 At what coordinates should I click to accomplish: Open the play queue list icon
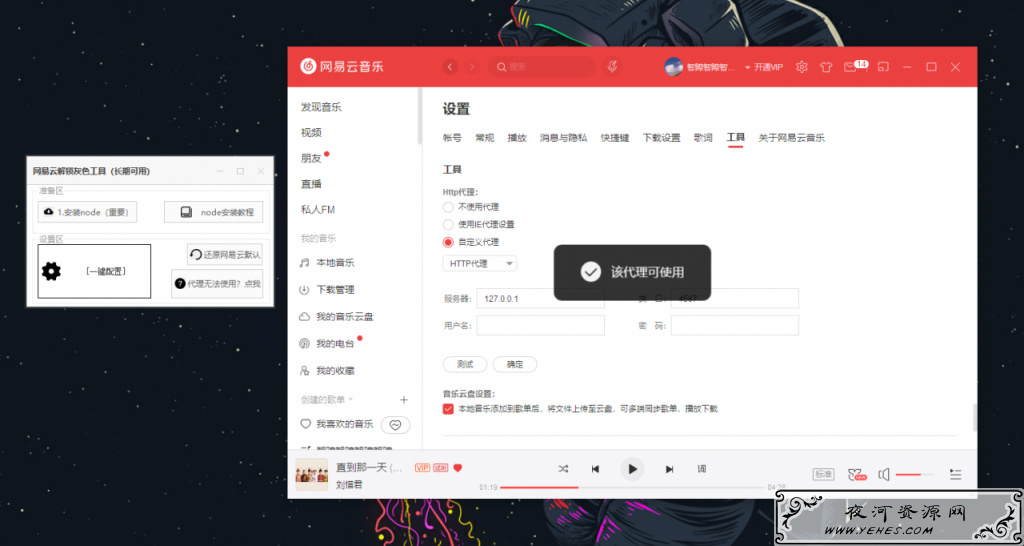[955, 475]
